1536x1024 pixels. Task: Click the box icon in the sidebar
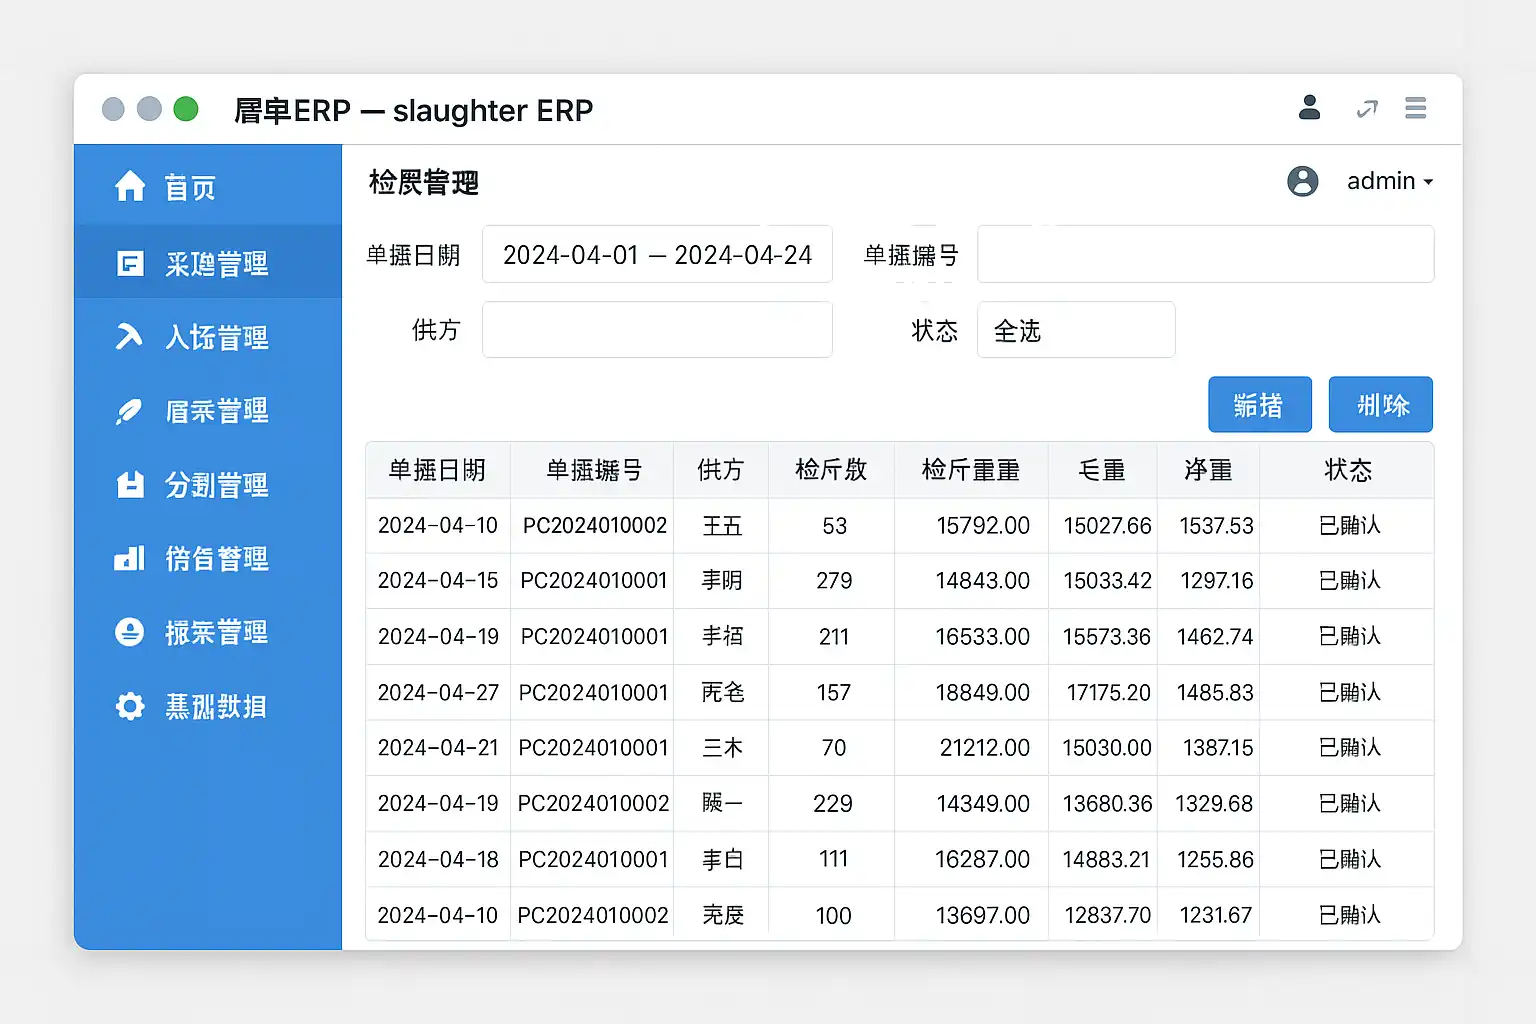tap(130, 485)
